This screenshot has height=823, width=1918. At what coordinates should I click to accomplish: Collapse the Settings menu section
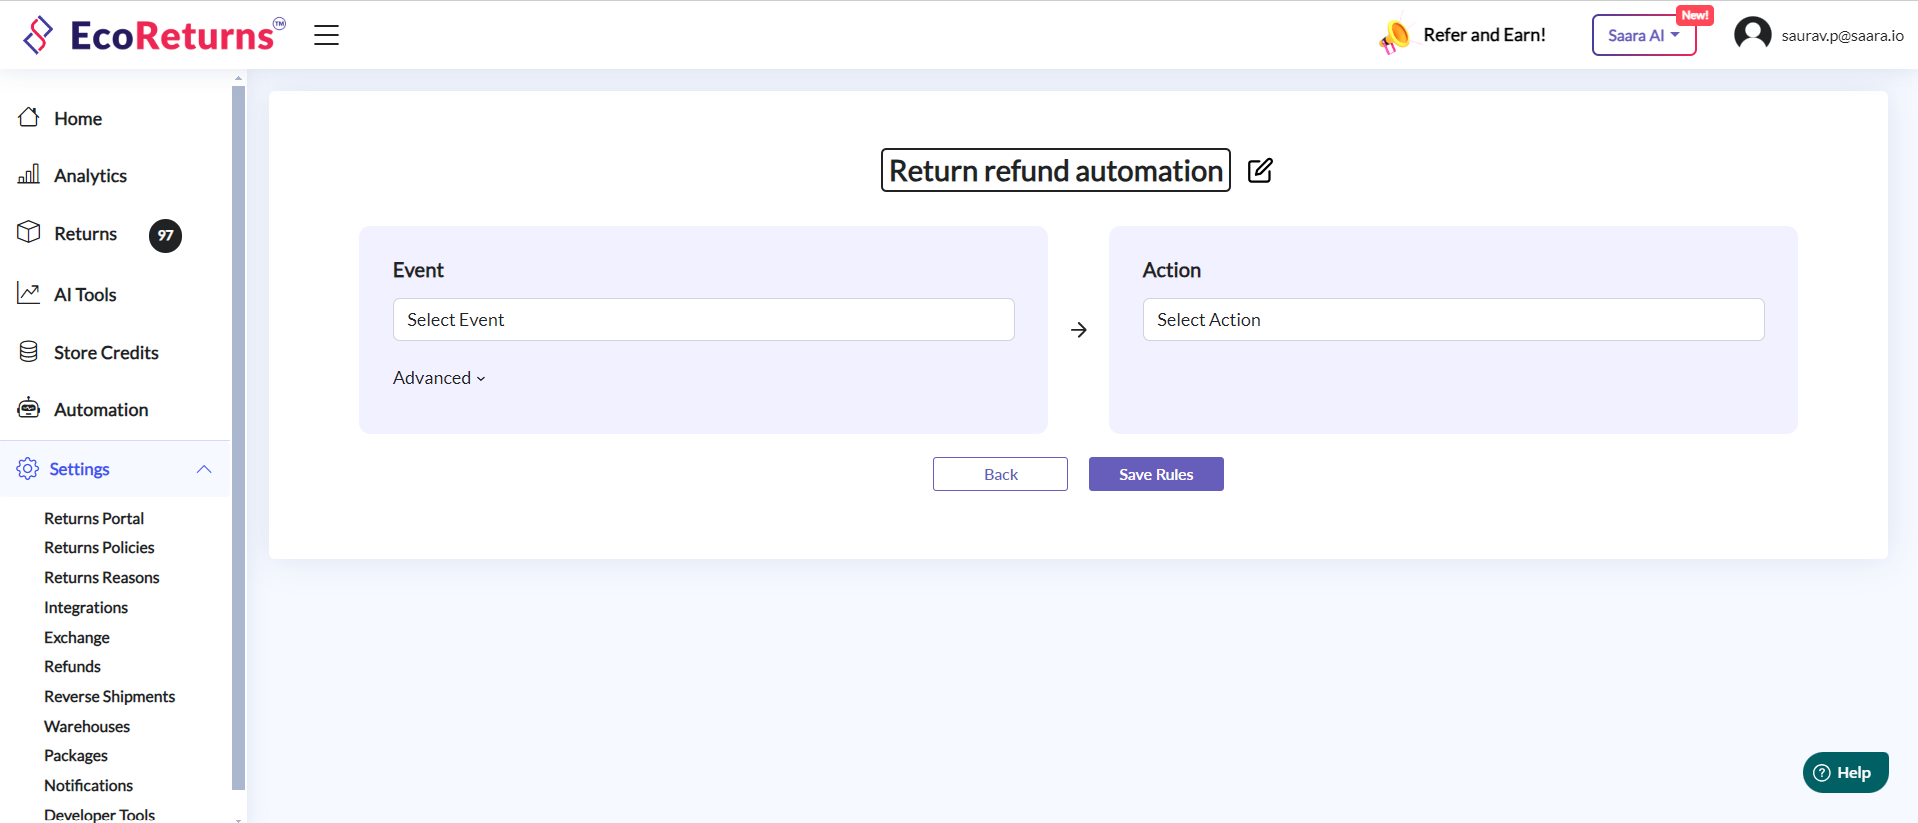click(x=204, y=469)
